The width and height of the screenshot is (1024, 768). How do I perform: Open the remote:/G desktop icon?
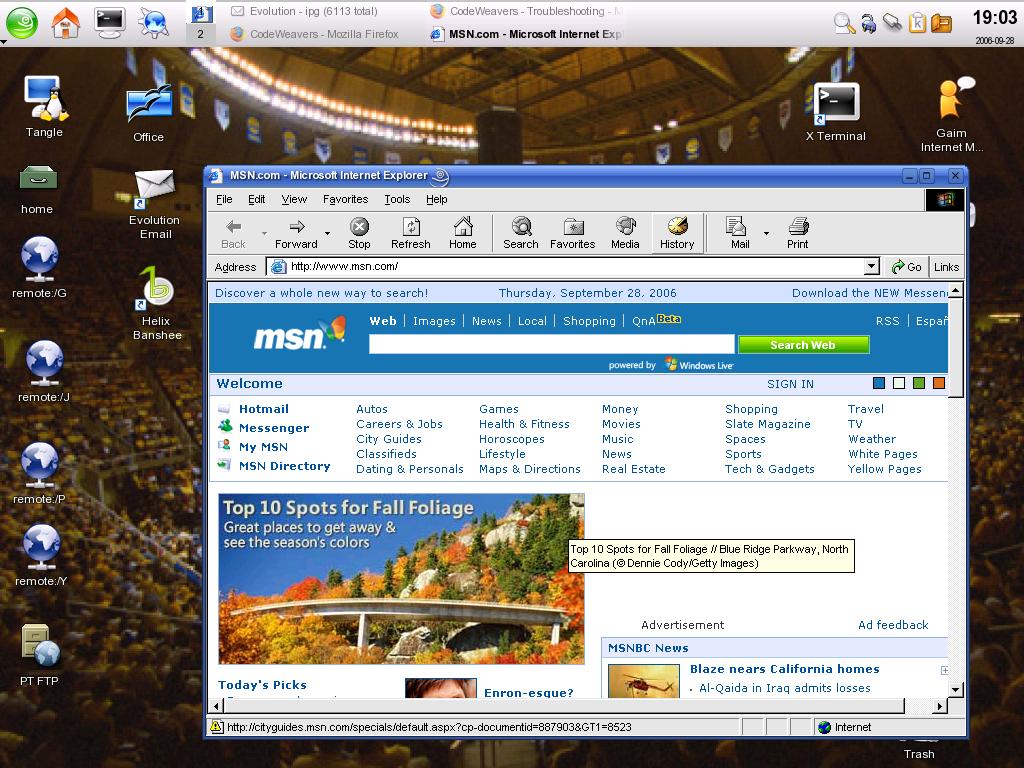tap(39, 268)
